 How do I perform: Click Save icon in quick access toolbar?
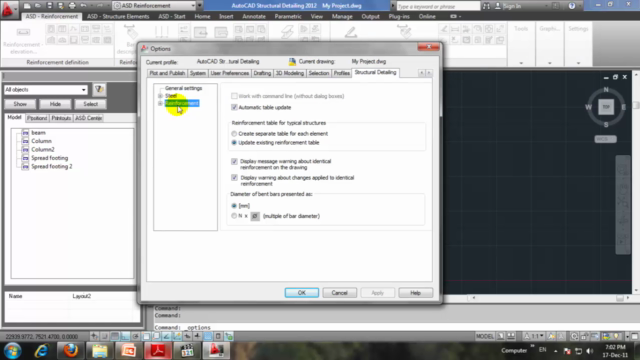[x=50, y=6]
